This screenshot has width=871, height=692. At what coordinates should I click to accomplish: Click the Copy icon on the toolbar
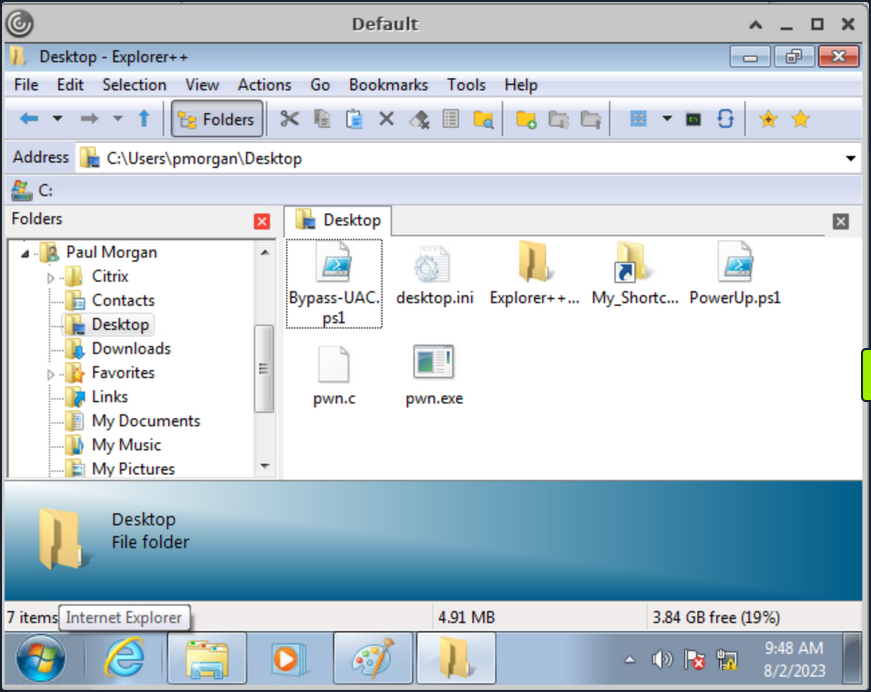coord(320,118)
